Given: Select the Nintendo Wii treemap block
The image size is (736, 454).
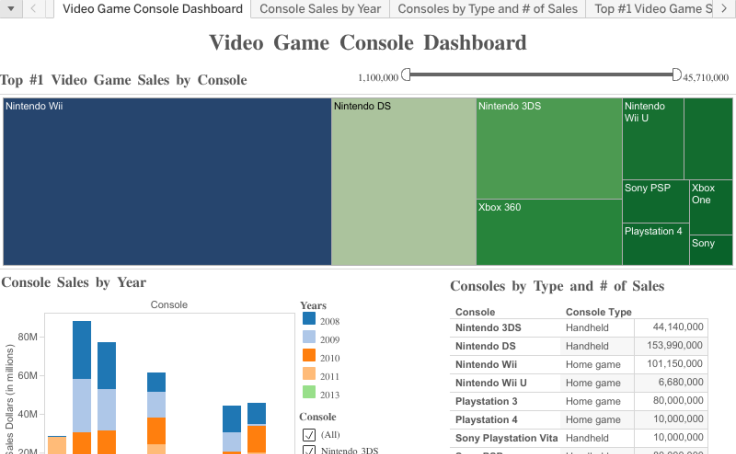Looking at the screenshot, I should point(167,182).
